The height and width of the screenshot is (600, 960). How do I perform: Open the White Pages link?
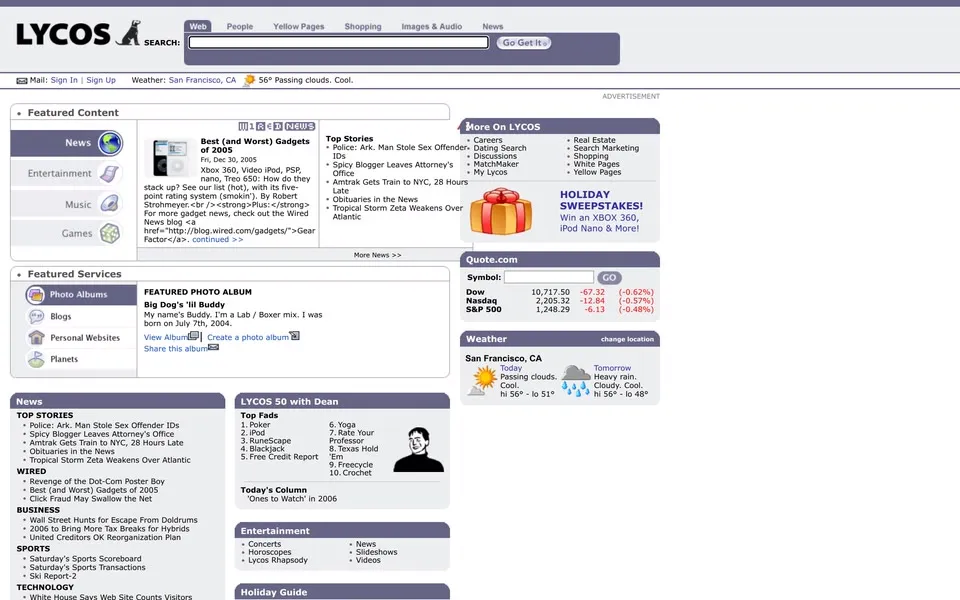coord(596,164)
